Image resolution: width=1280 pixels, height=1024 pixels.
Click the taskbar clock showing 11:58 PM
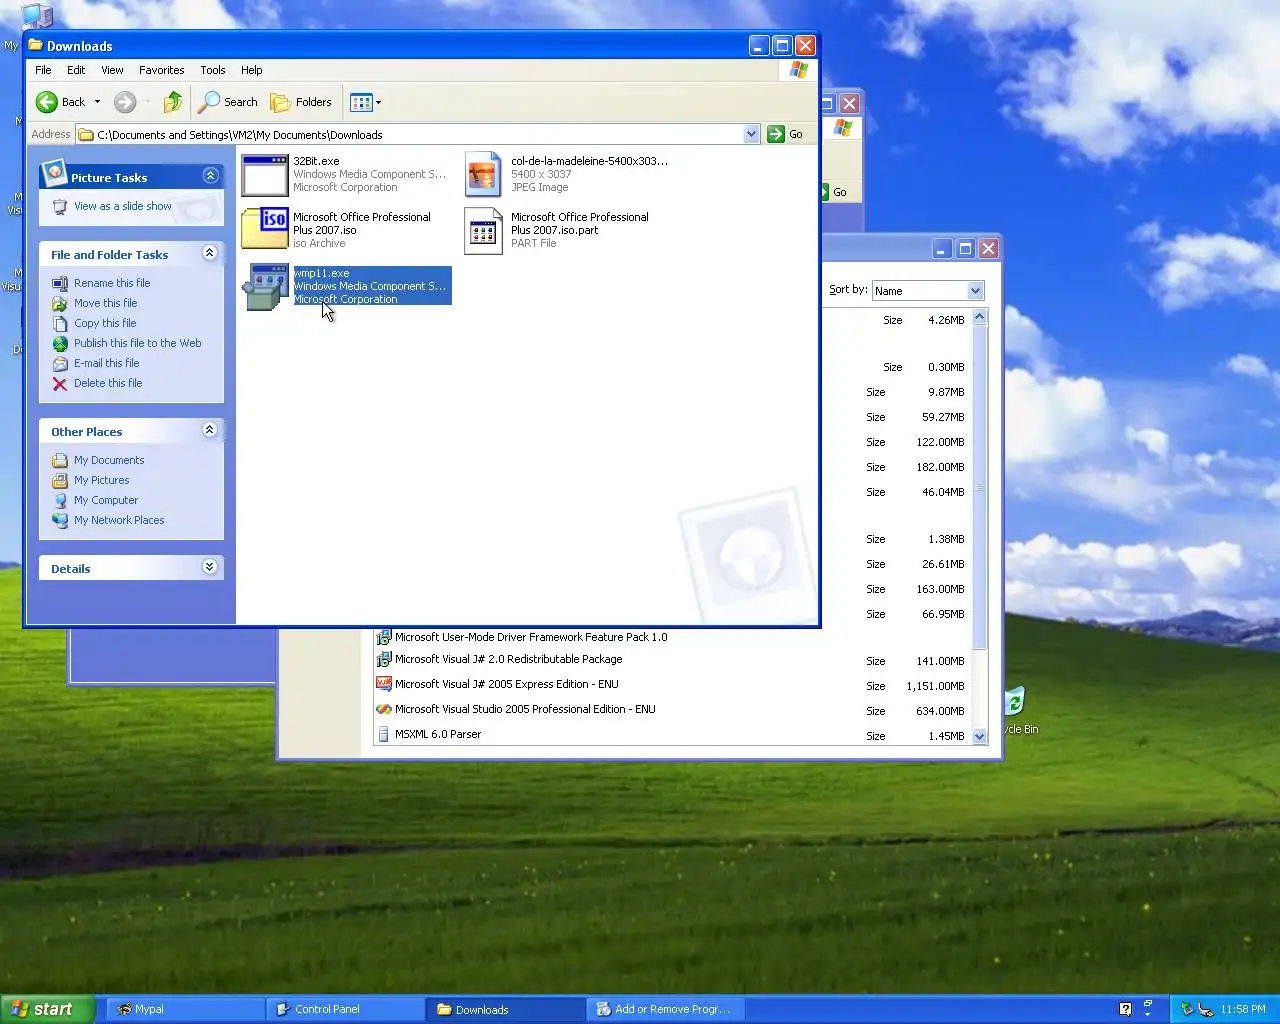(x=1243, y=1009)
